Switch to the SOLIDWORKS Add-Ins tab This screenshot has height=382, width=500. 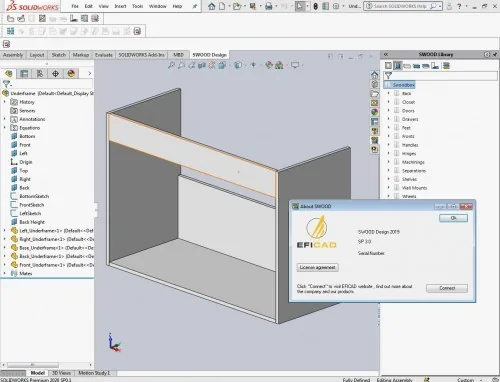(141, 55)
